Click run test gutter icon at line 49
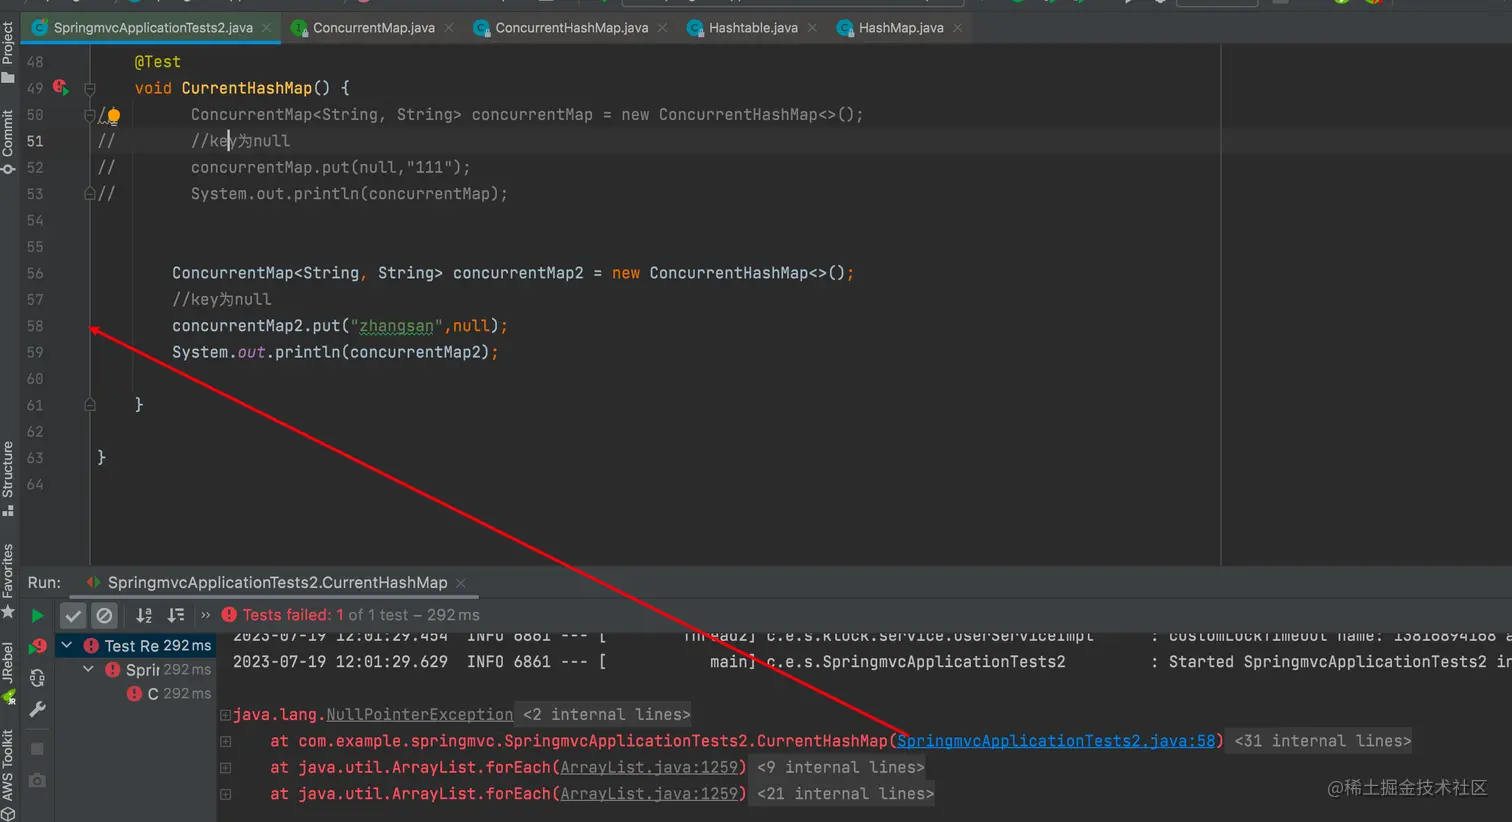 (61, 88)
